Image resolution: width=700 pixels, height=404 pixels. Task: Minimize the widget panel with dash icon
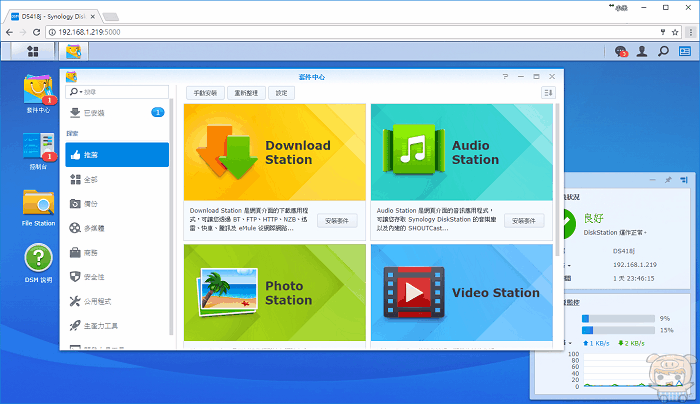653,180
